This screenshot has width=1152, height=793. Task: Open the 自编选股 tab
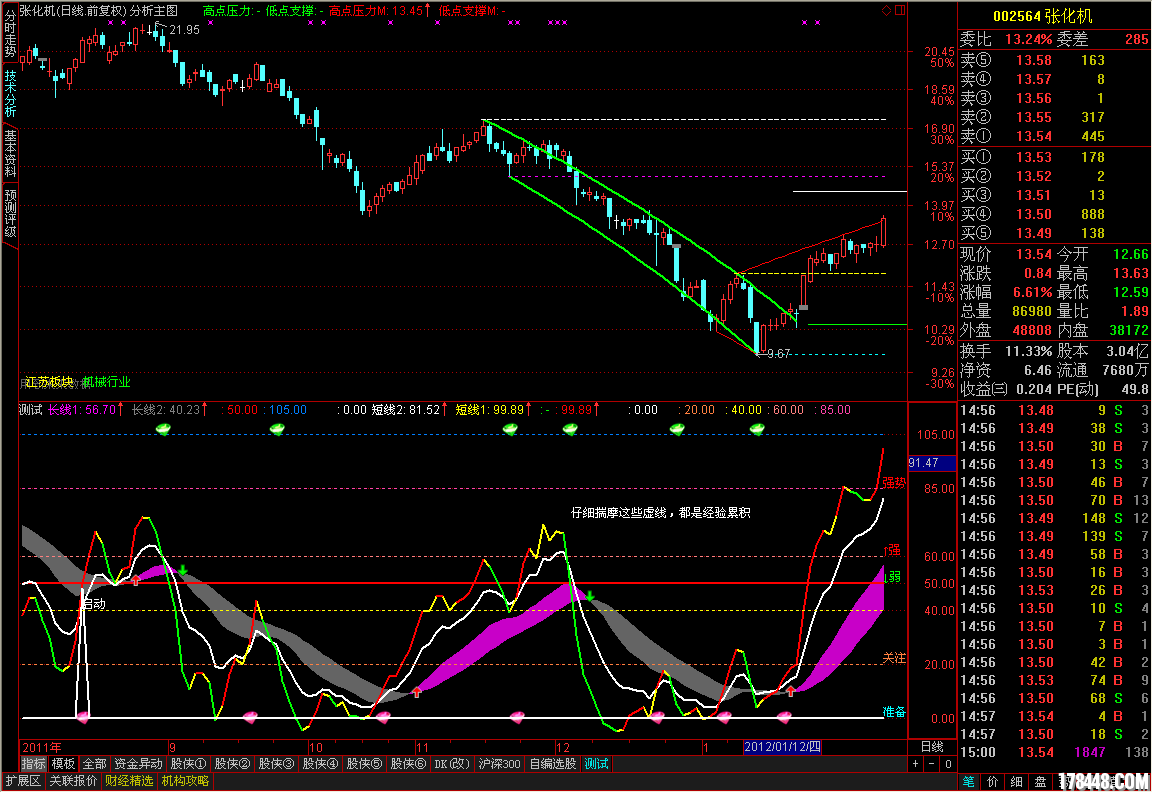click(x=552, y=764)
